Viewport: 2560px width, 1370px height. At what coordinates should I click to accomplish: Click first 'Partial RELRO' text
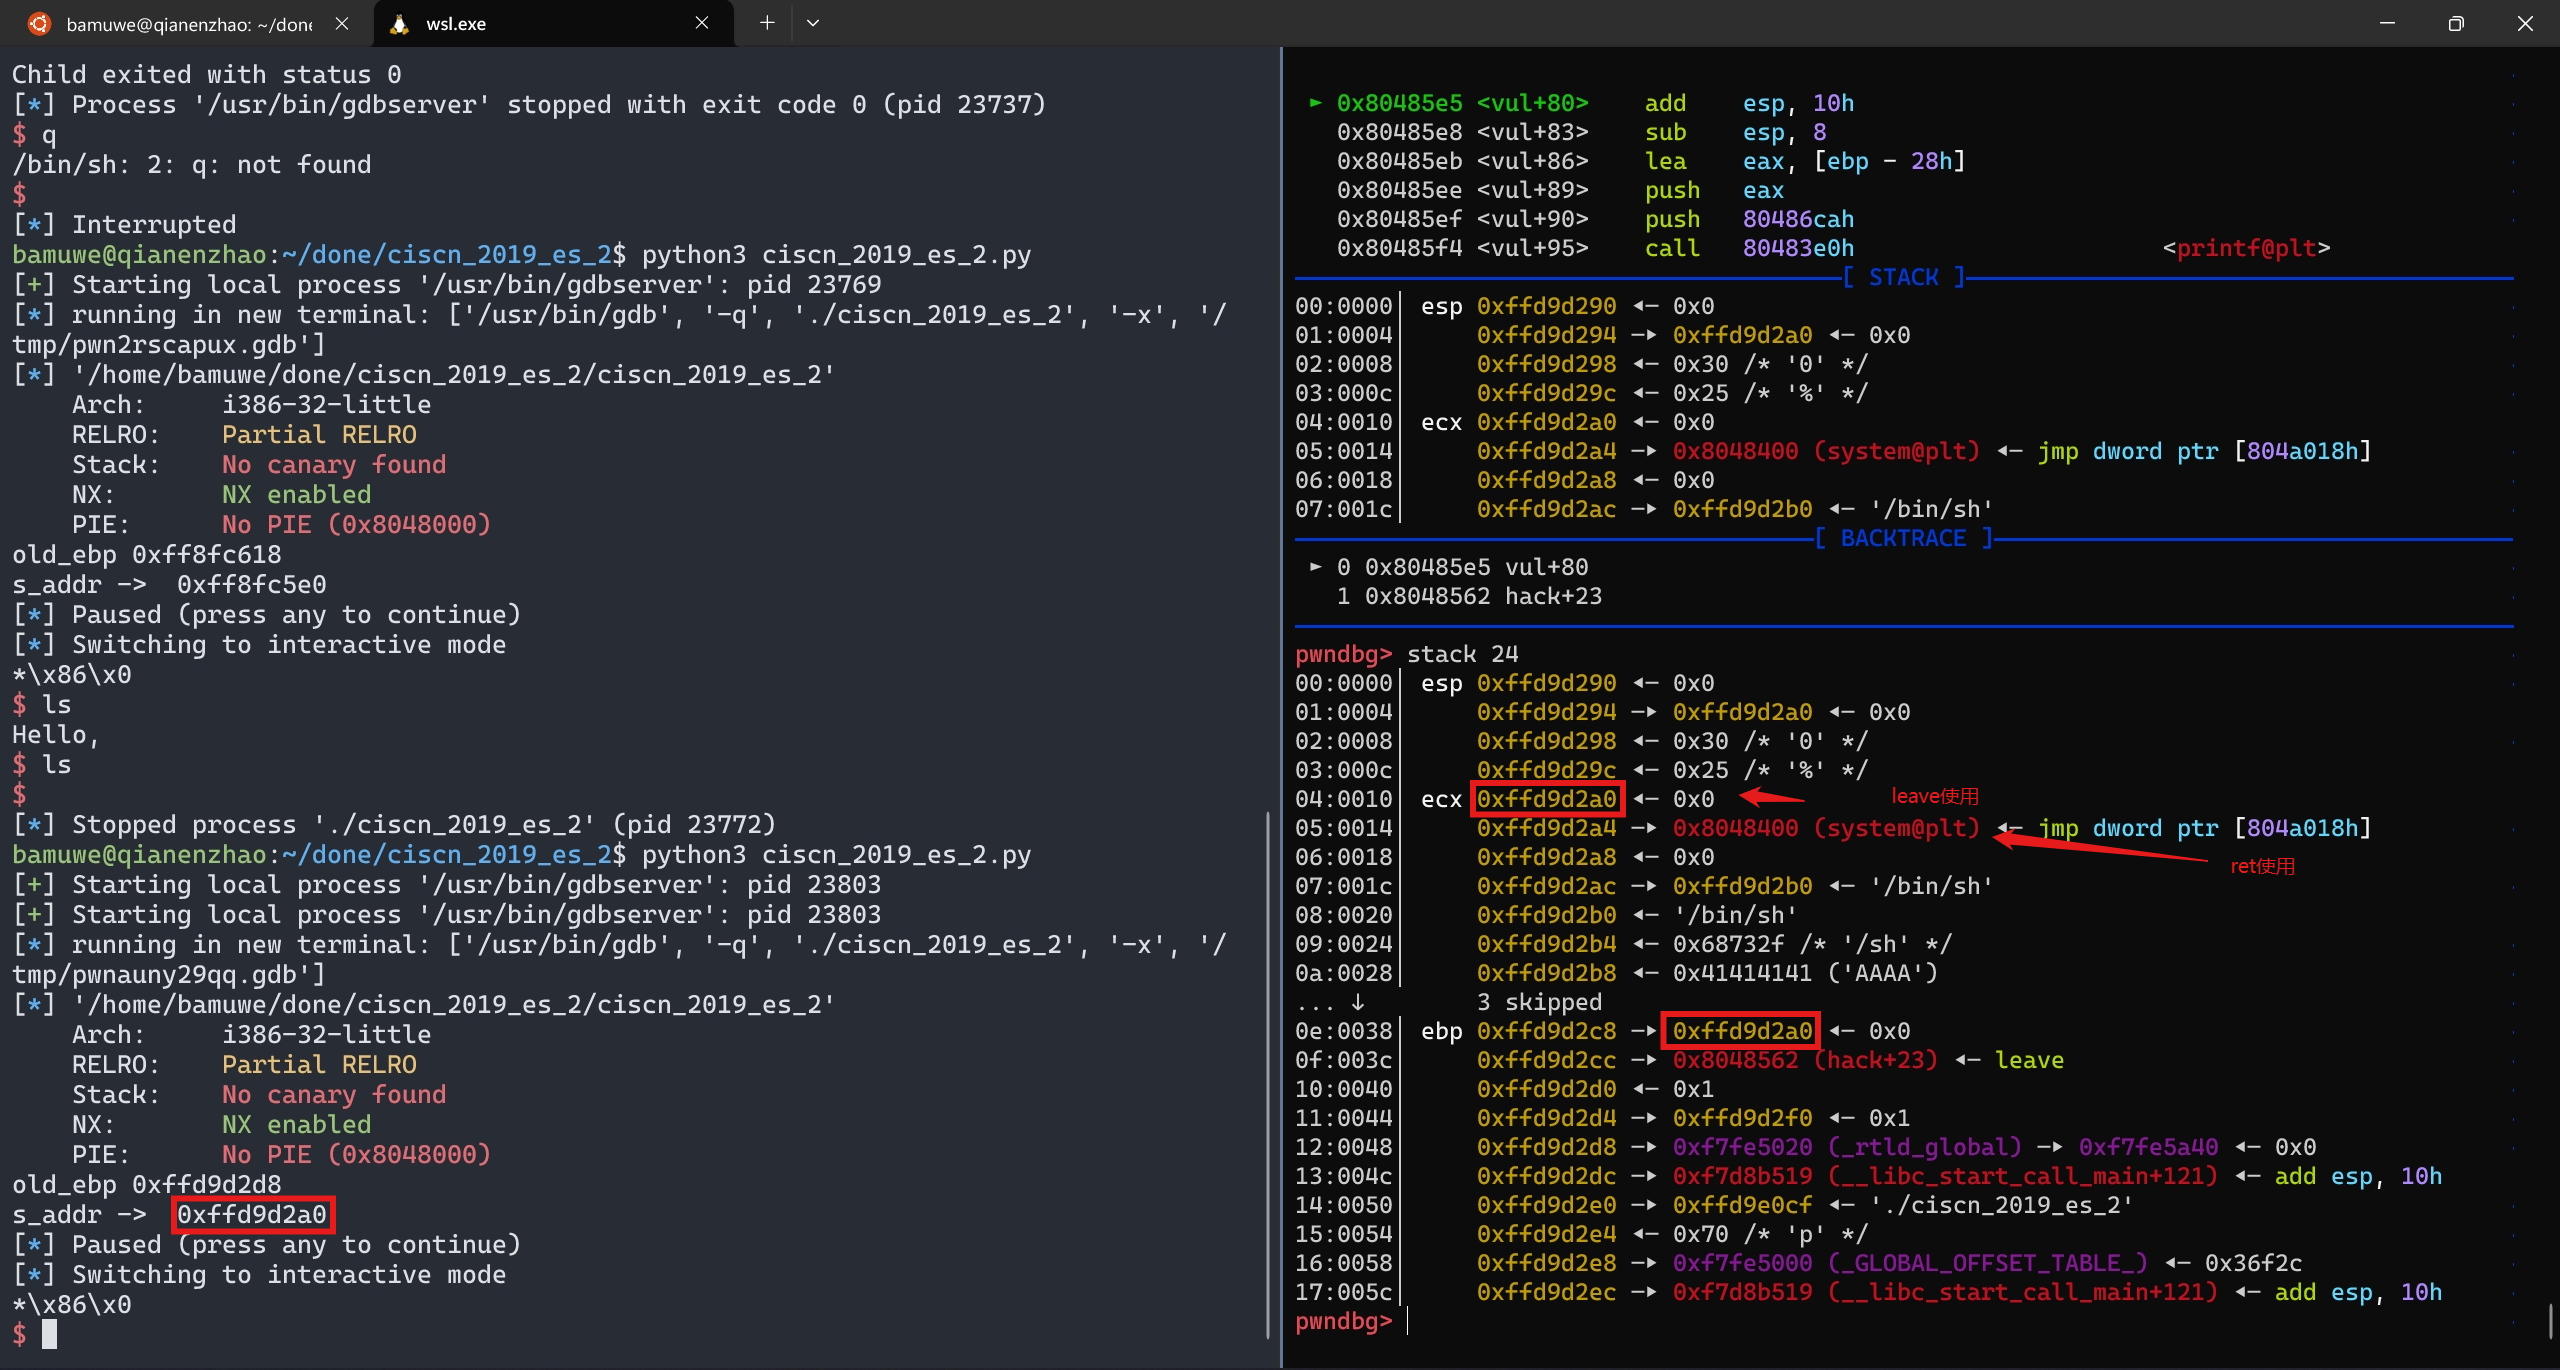(319, 435)
